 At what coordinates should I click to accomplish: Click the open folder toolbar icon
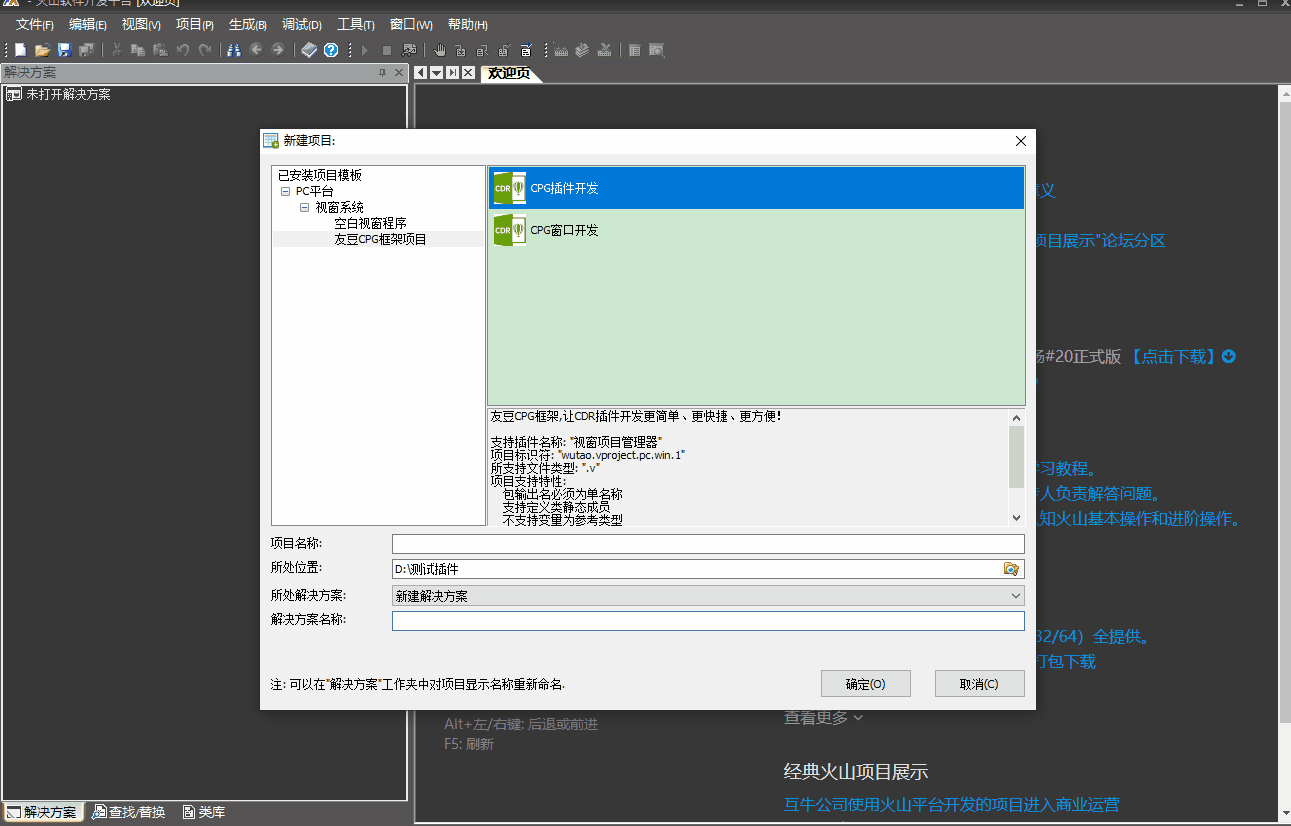(42, 50)
